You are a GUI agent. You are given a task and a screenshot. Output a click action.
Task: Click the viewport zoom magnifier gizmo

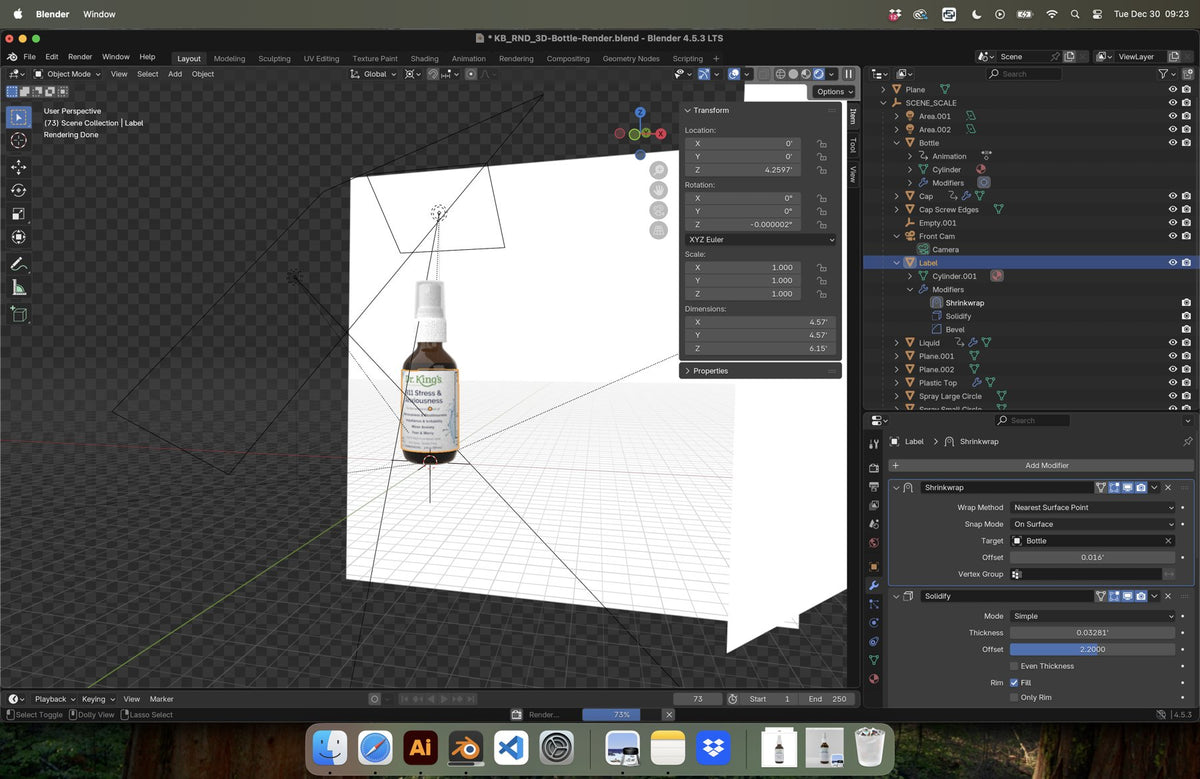(x=658, y=170)
